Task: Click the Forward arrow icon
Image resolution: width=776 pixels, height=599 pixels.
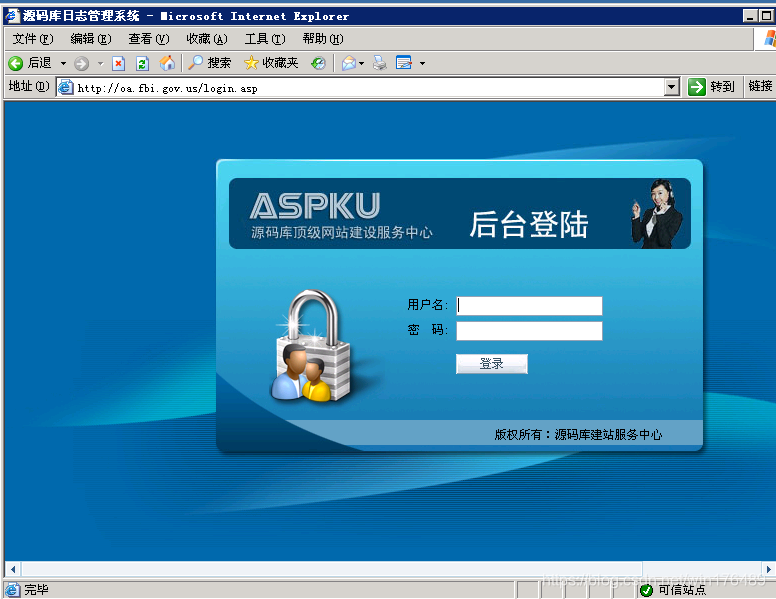Action: [x=82, y=63]
